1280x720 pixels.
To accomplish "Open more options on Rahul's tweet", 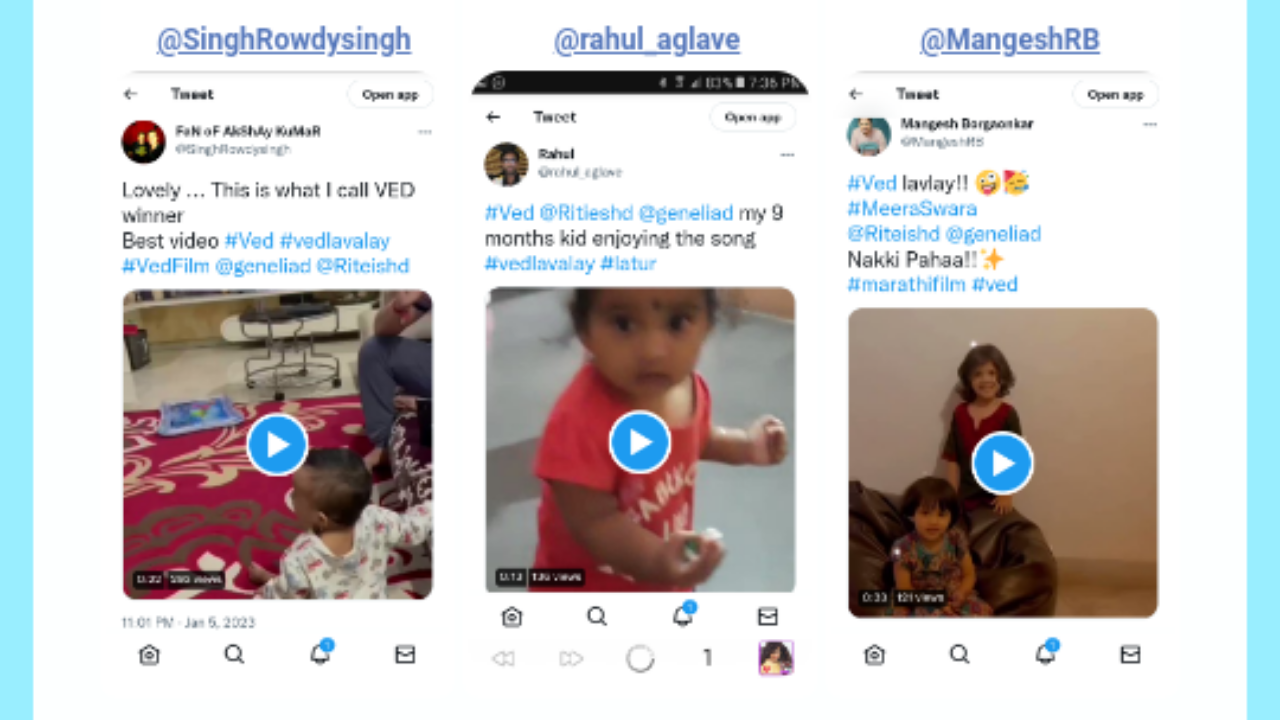I will click(787, 155).
